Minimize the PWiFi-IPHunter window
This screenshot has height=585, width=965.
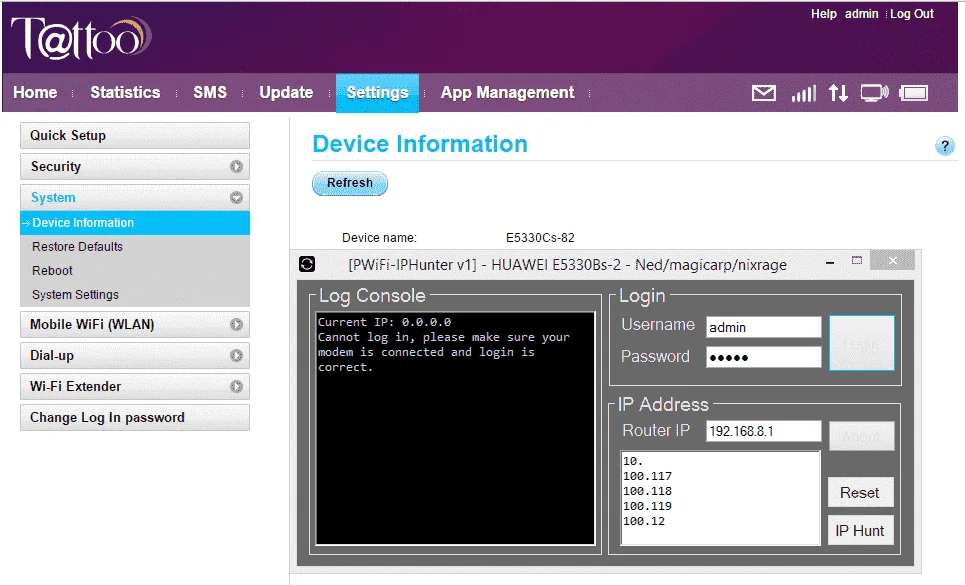click(830, 263)
